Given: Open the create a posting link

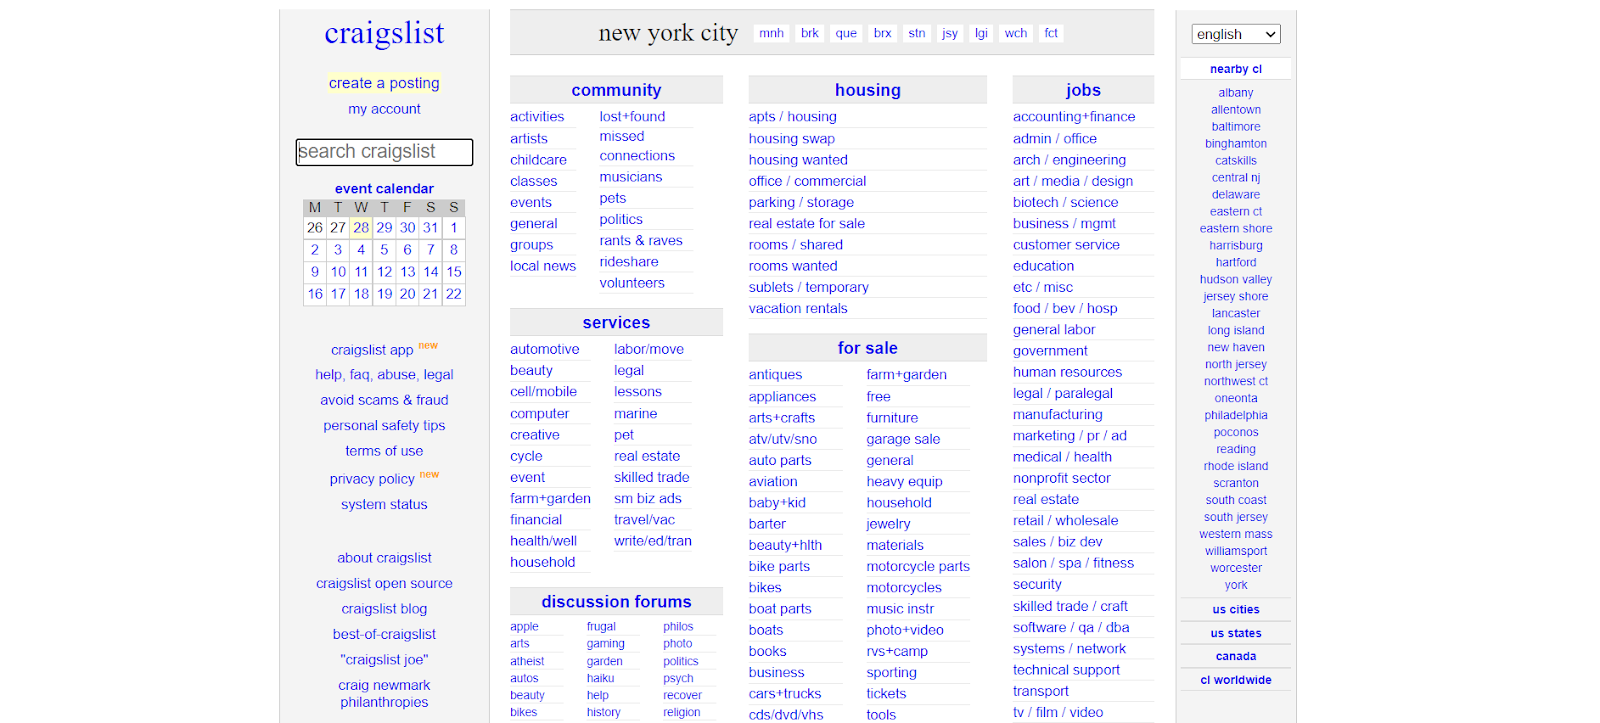Looking at the screenshot, I should pyautogui.click(x=384, y=83).
